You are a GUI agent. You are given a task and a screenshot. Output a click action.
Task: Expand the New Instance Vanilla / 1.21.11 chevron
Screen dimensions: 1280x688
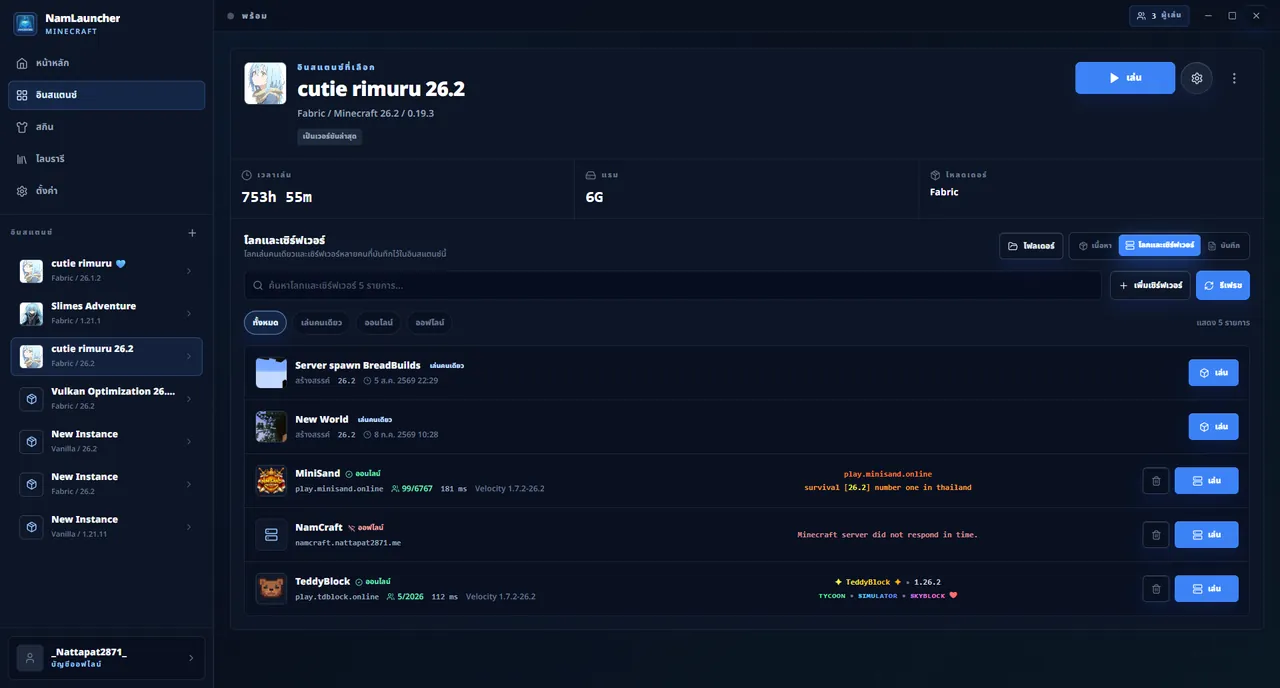[x=189, y=527]
